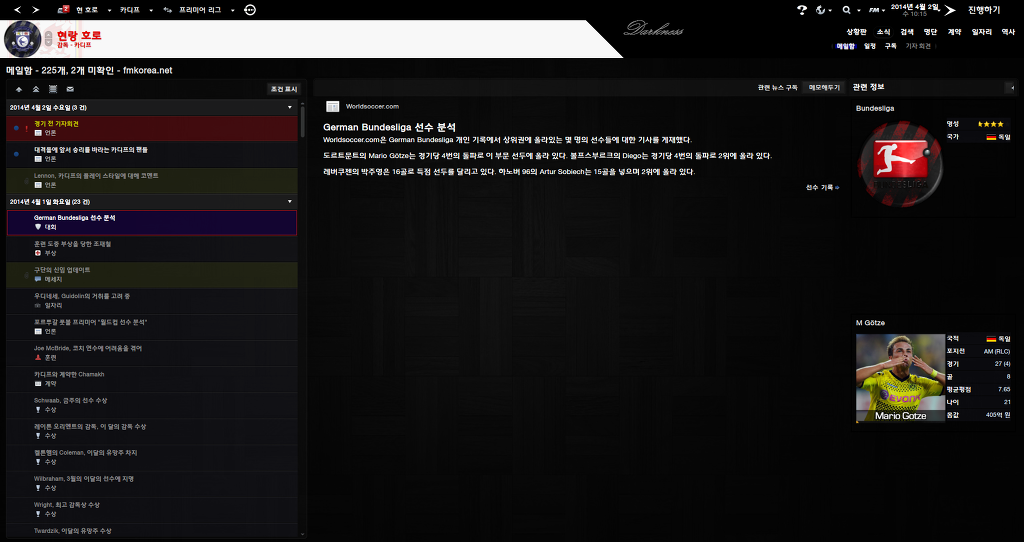Select the 메일함 sub-tab
This screenshot has width=1024, height=542.
tap(846, 46)
